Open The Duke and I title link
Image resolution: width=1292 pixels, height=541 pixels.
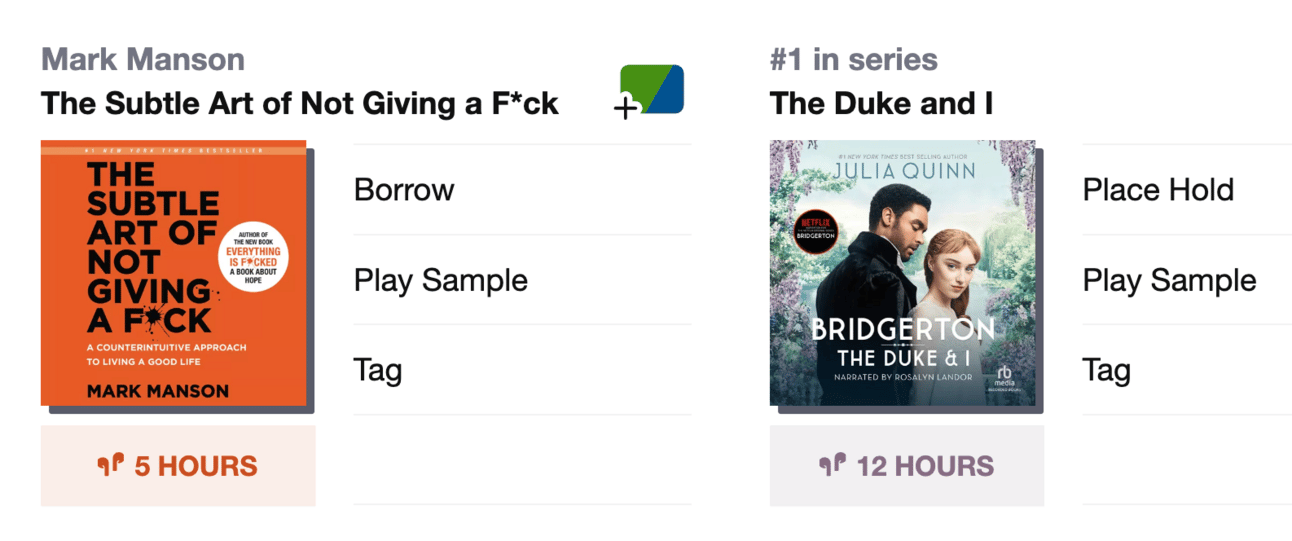point(882,103)
